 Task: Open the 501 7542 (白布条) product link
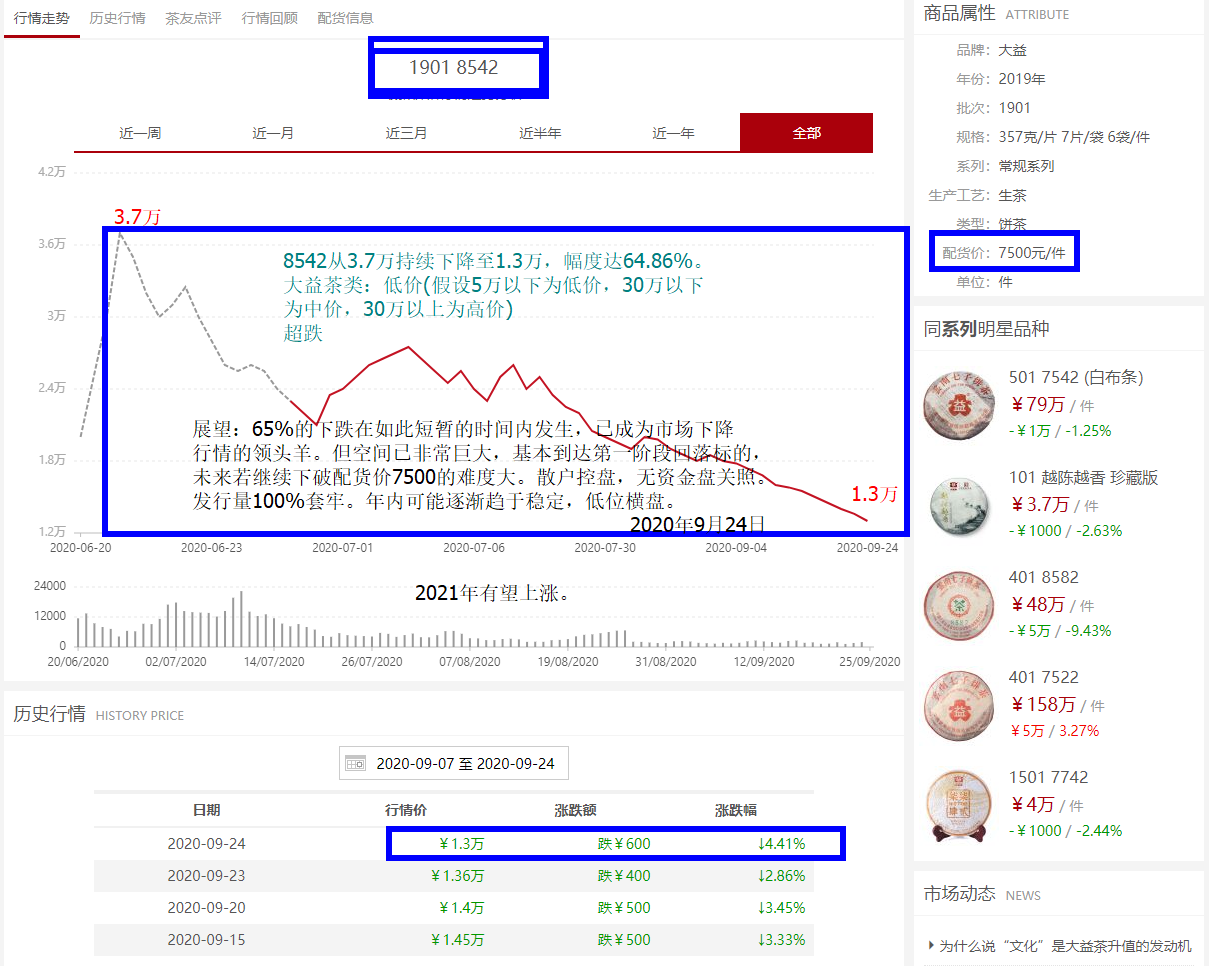[1076, 377]
